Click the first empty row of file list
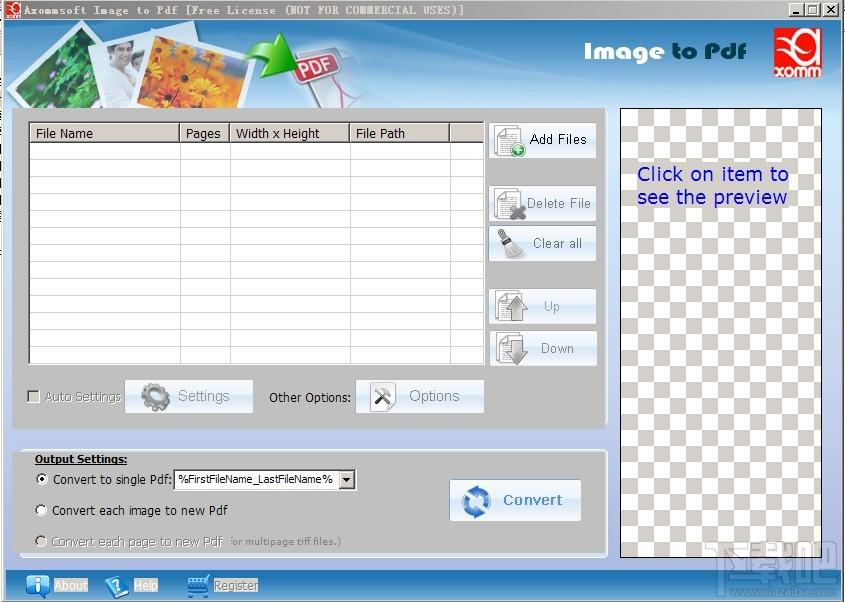845x602 pixels. coord(257,151)
